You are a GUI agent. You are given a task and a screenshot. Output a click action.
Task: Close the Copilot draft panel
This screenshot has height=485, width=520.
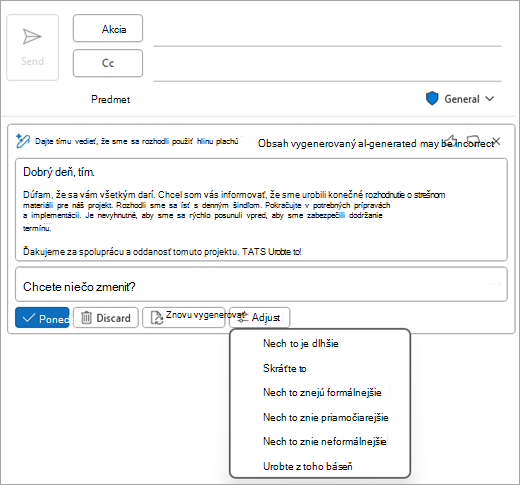496,141
